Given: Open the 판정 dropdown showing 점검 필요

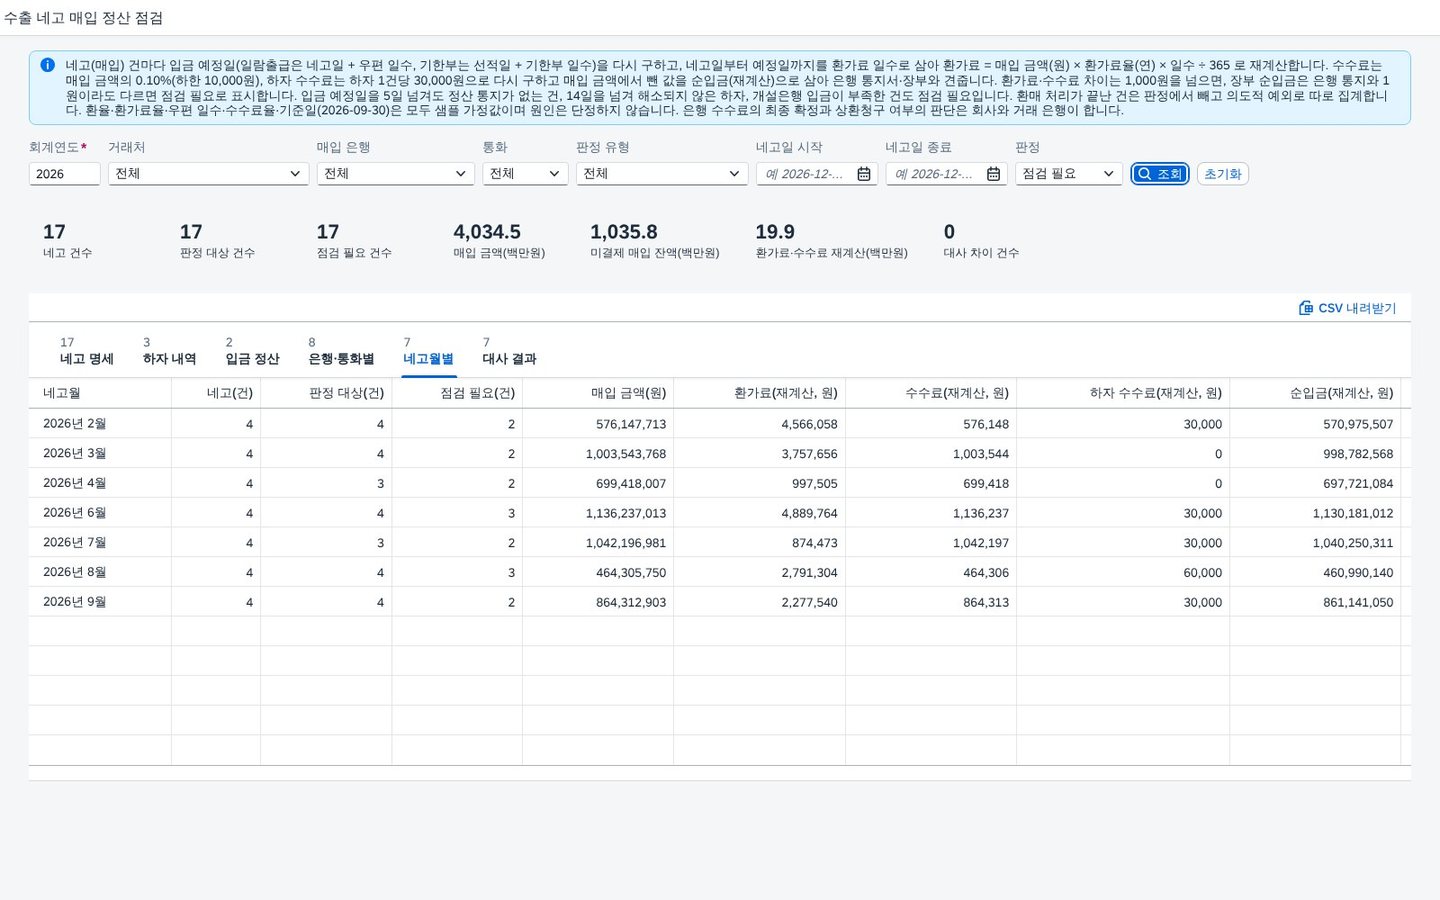Looking at the screenshot, I should click(1069, 174).
